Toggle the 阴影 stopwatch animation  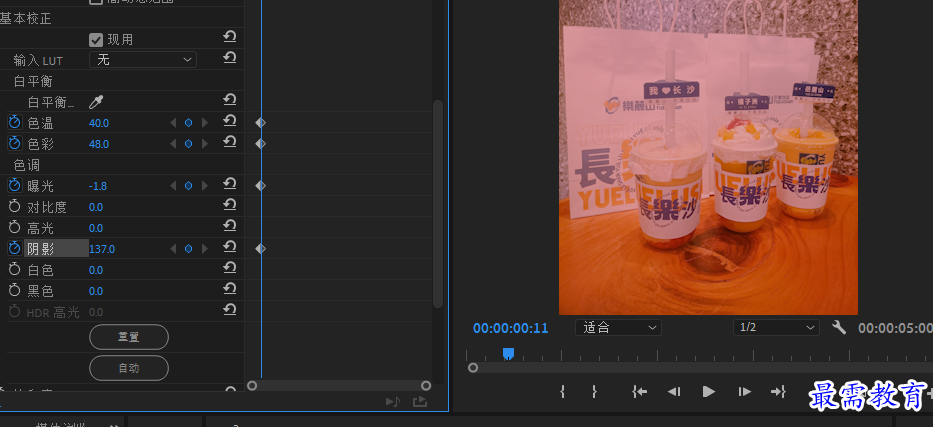point(14,249)
